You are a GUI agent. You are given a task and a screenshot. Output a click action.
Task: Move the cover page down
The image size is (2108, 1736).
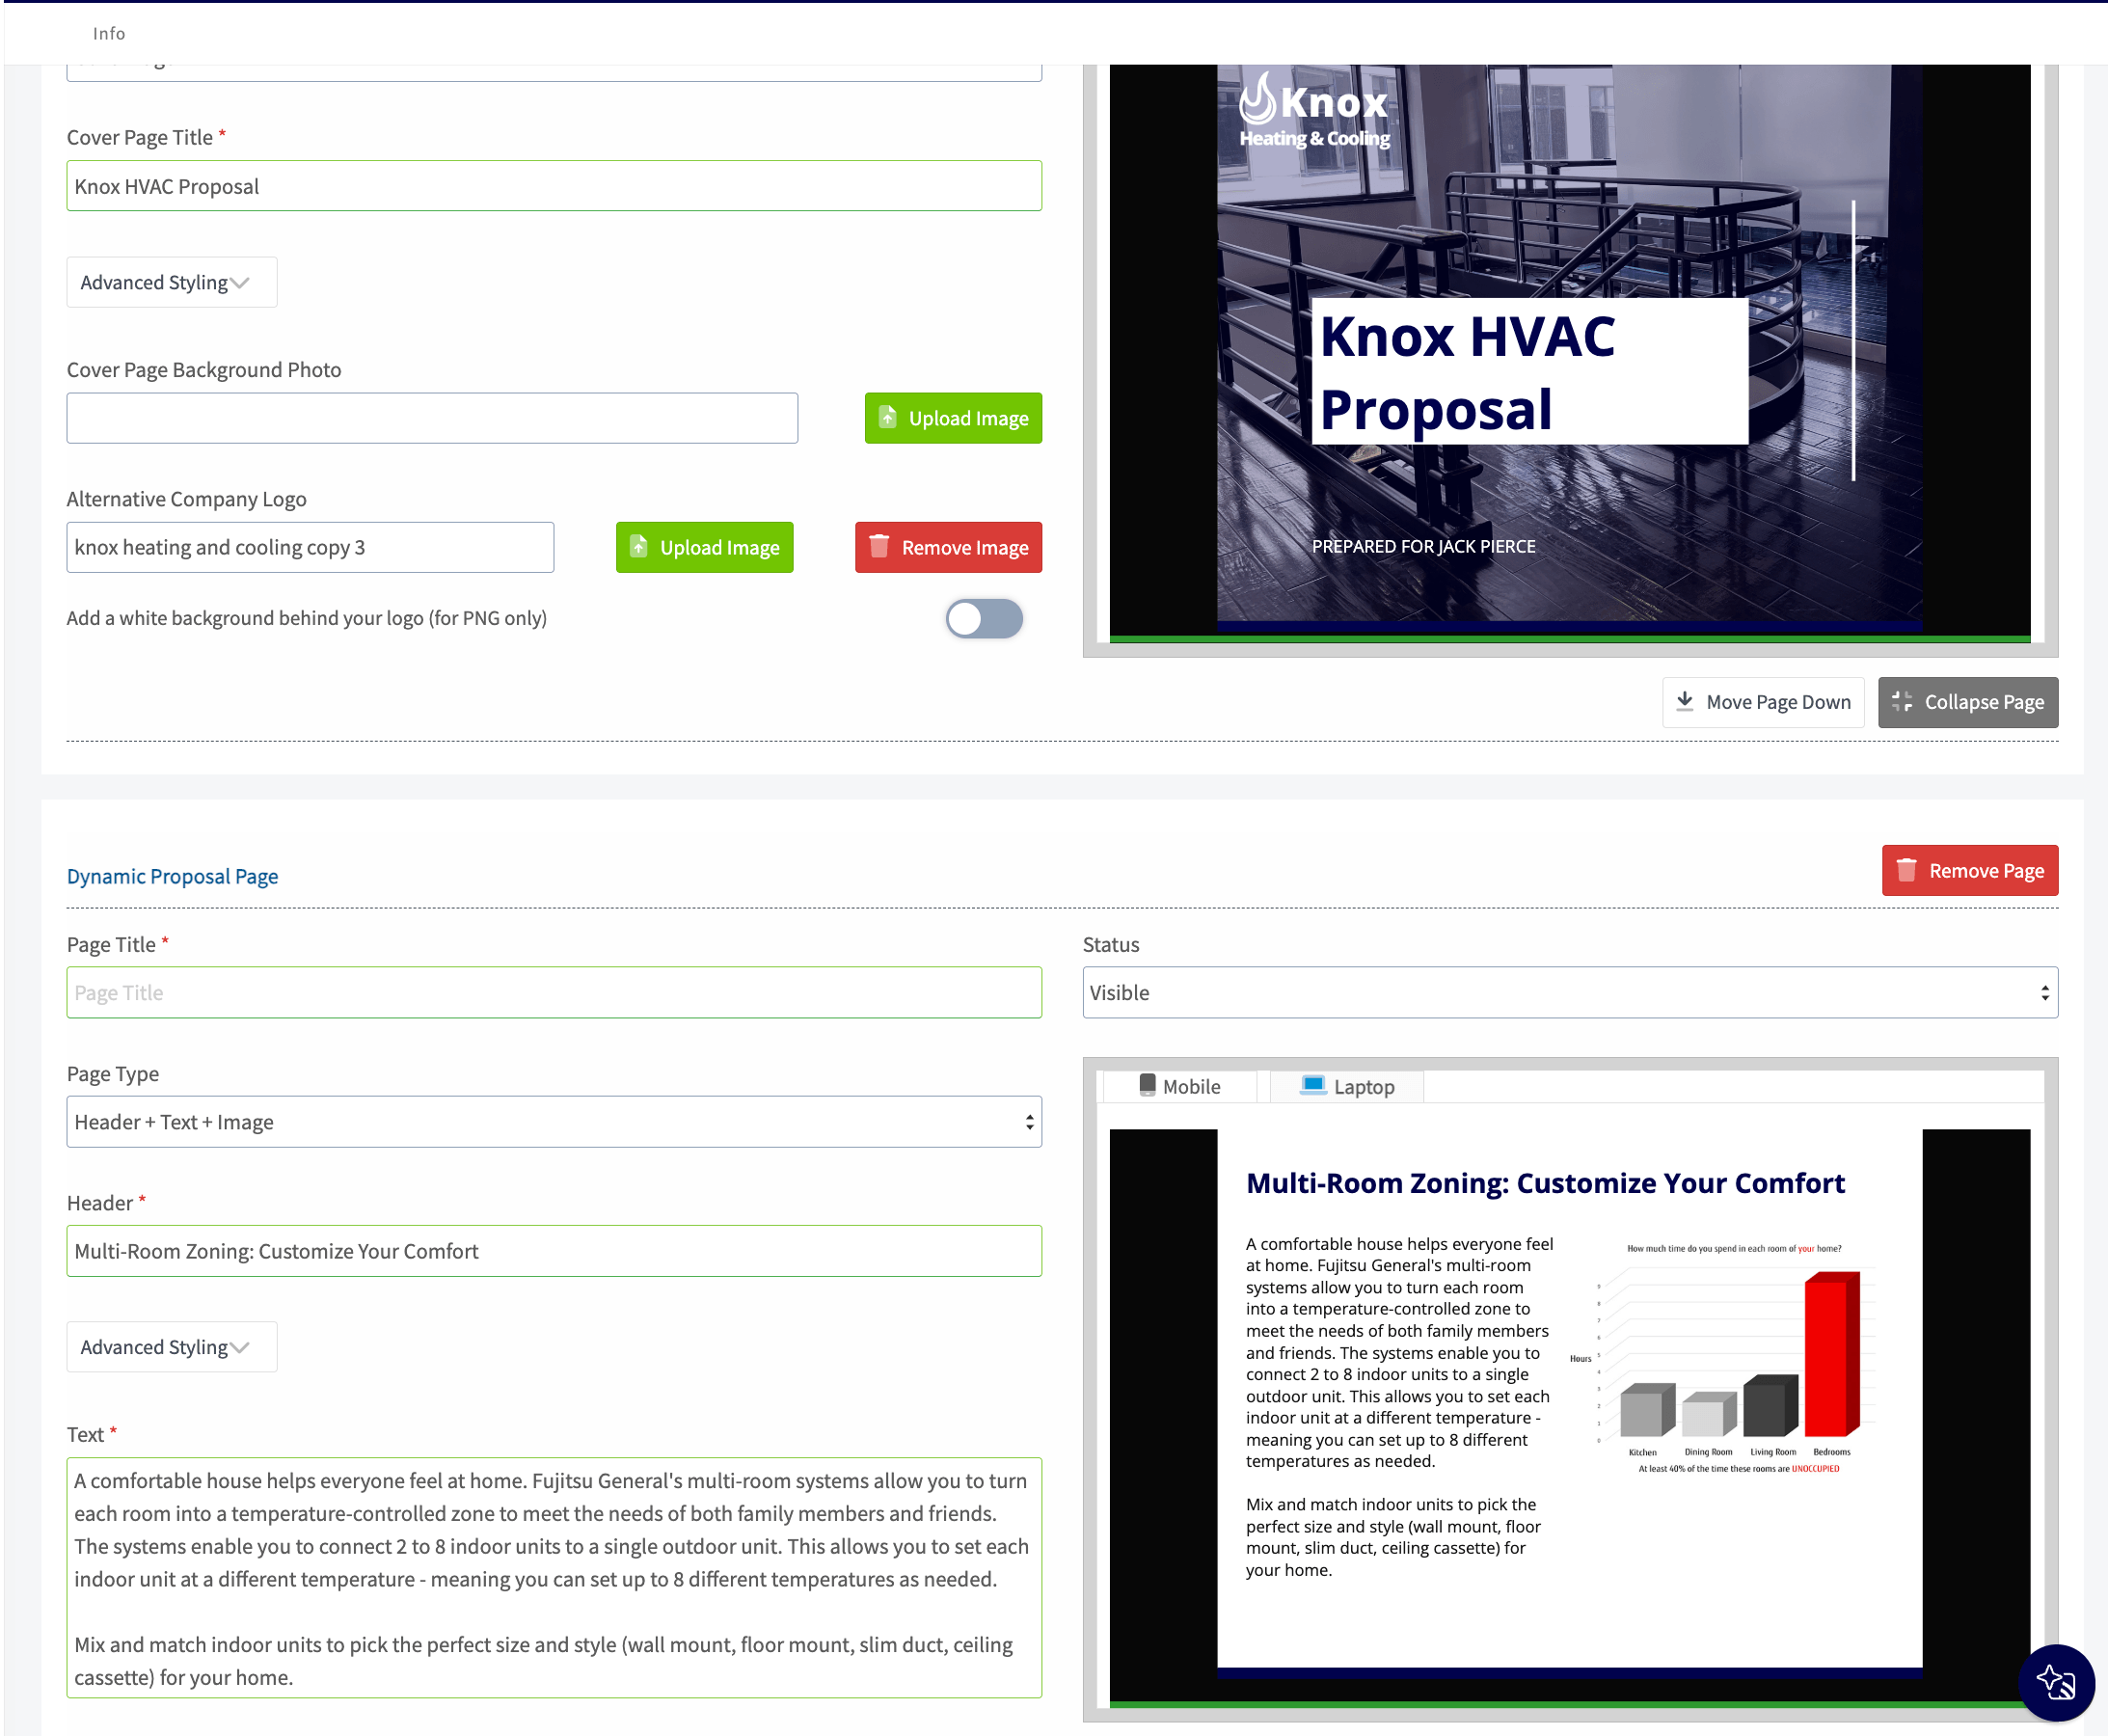pyautogui.click(x=1762, y=701)
